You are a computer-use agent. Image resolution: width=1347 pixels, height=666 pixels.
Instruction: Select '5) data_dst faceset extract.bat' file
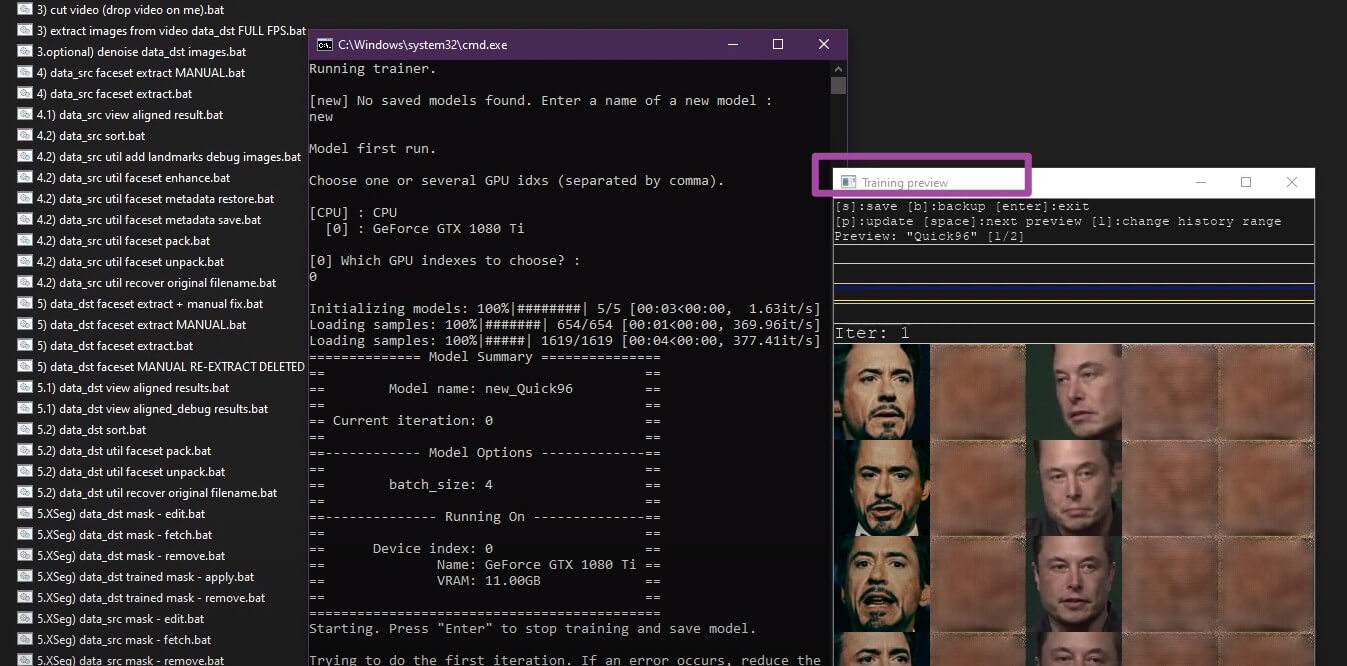[121, 345]
